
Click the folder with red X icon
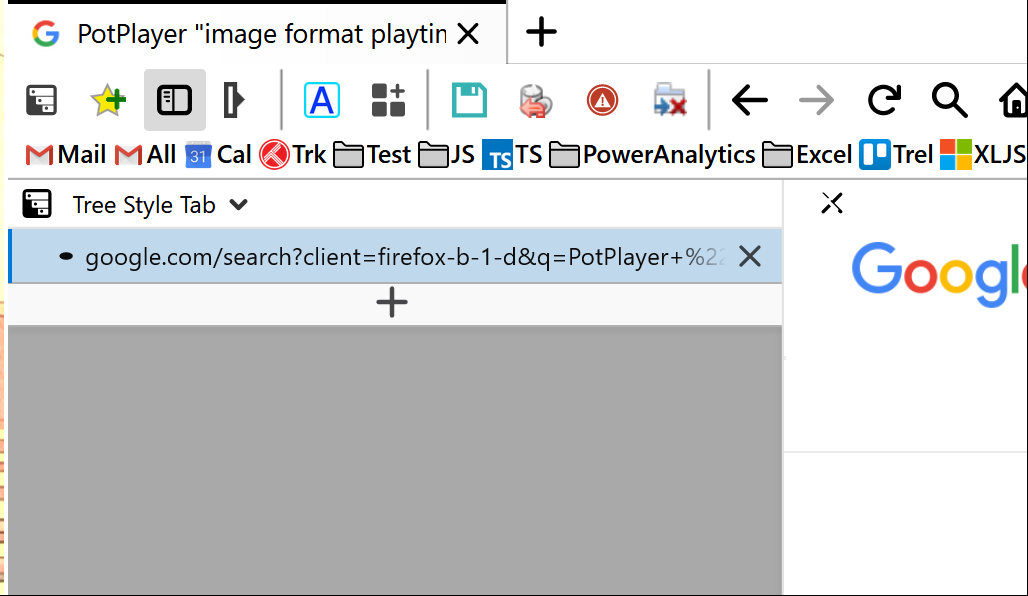click(x=669, y=100)
